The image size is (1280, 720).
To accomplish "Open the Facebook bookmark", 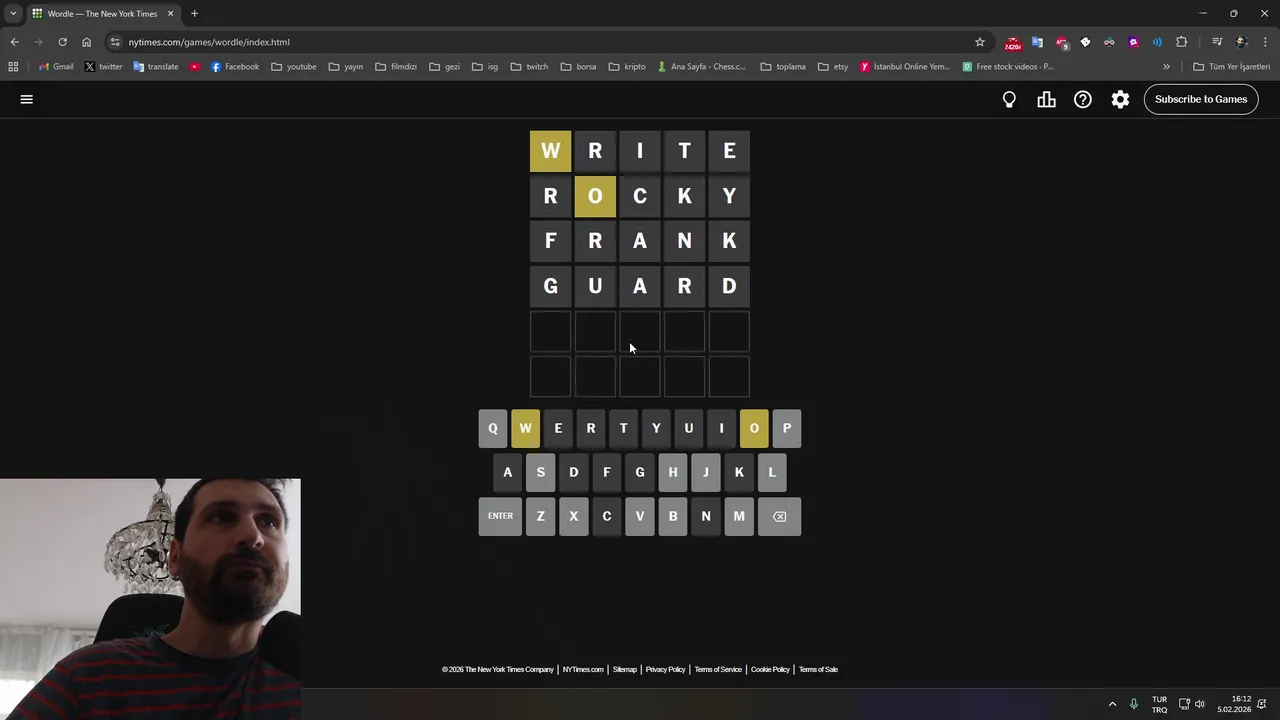I will 235,67.
